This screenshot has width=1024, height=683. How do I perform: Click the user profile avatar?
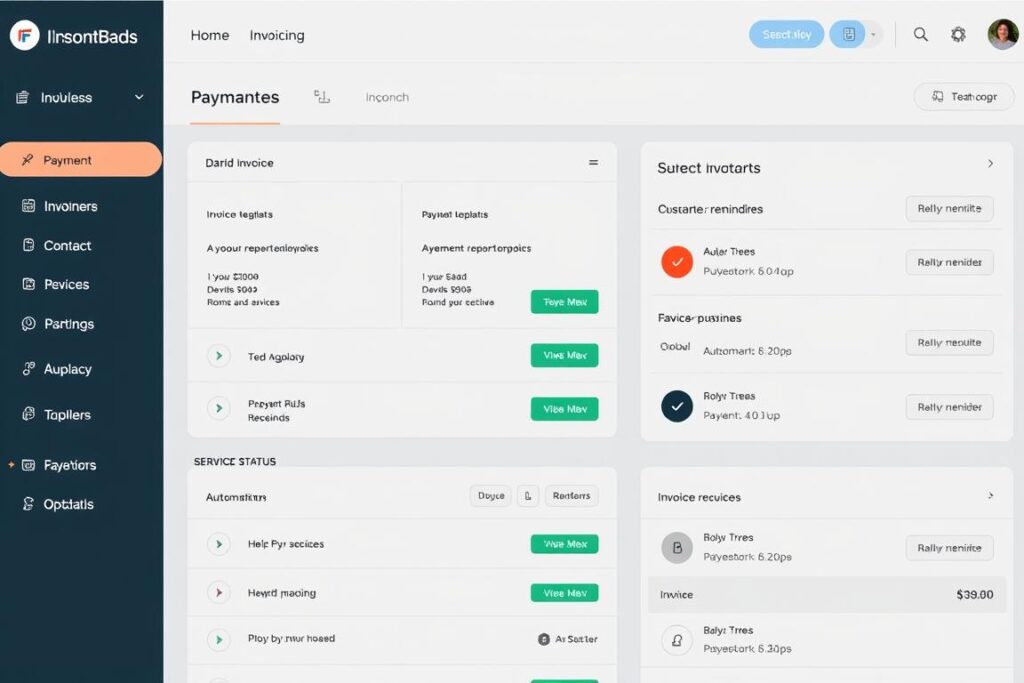tap(1002, 34)
